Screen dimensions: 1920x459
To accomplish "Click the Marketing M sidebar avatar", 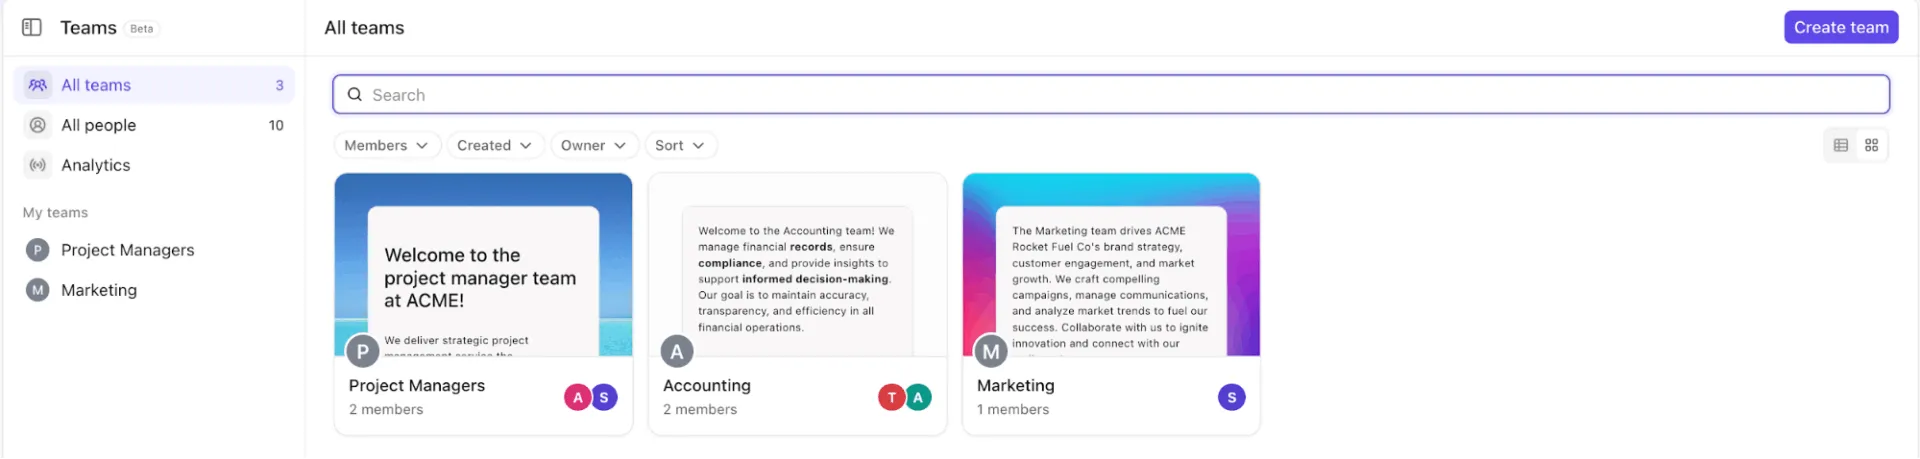I will point(38,290).
